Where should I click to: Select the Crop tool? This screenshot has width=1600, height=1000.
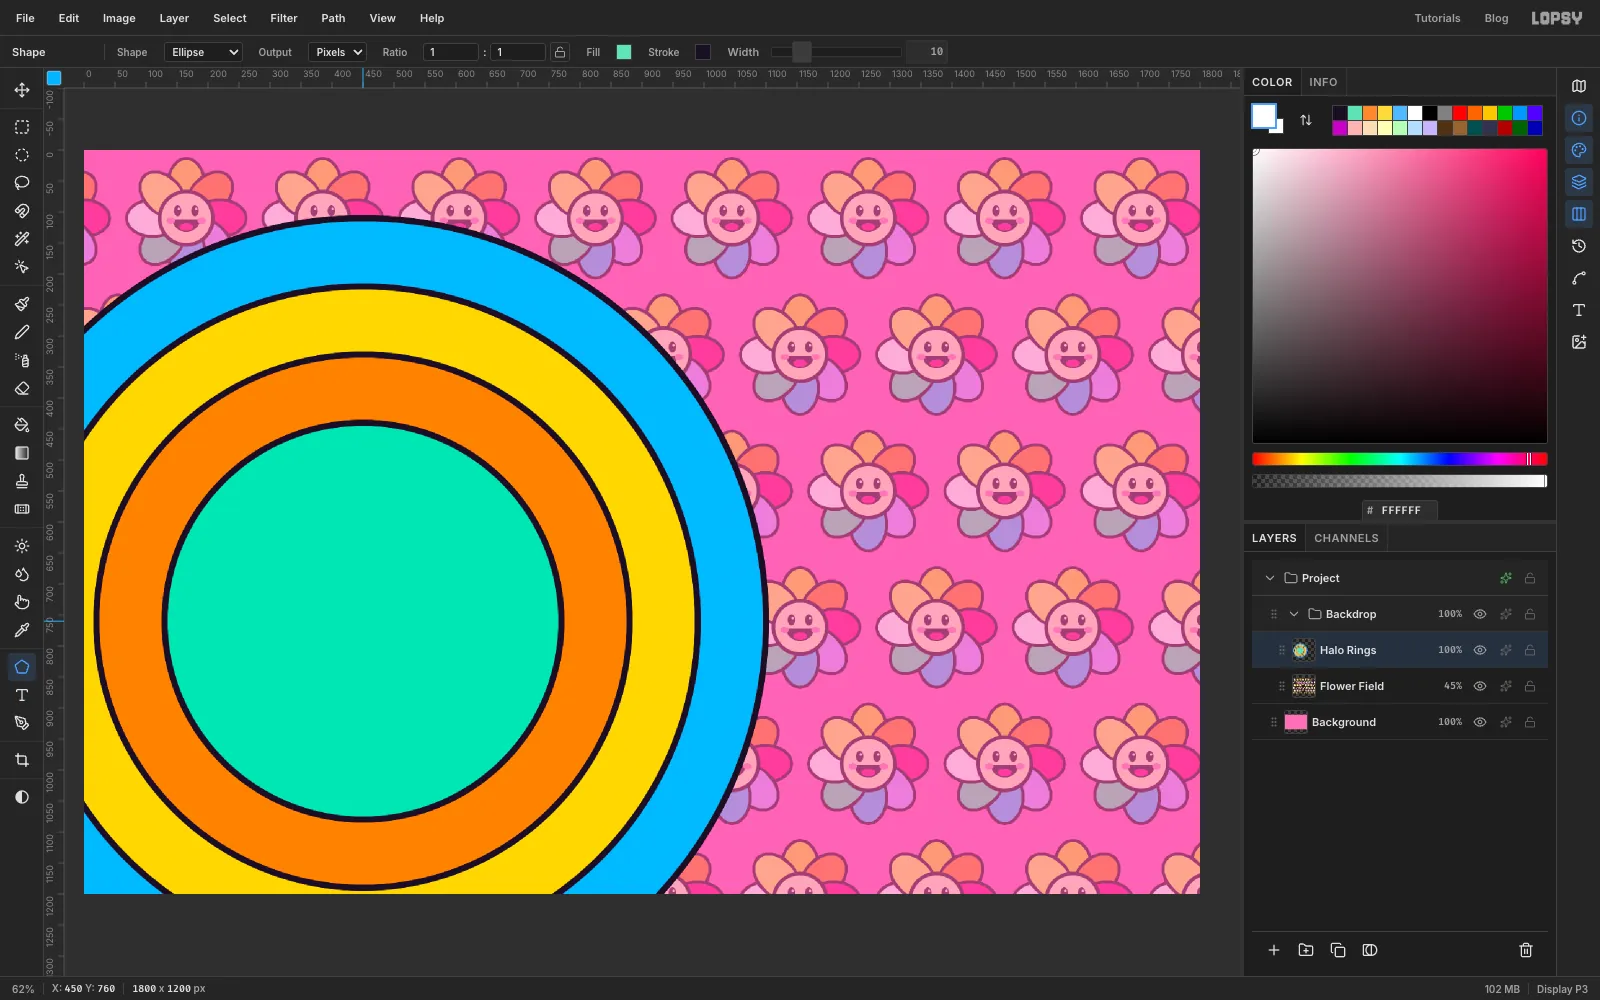(22, 760)
